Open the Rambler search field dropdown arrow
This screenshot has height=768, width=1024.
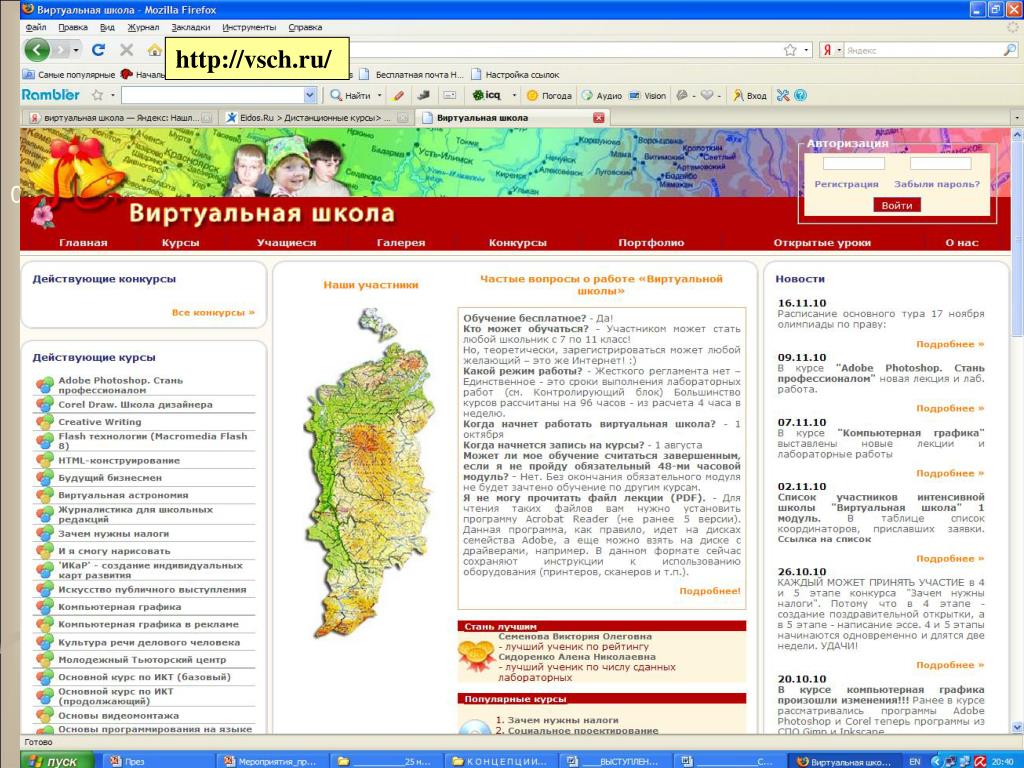310,95
